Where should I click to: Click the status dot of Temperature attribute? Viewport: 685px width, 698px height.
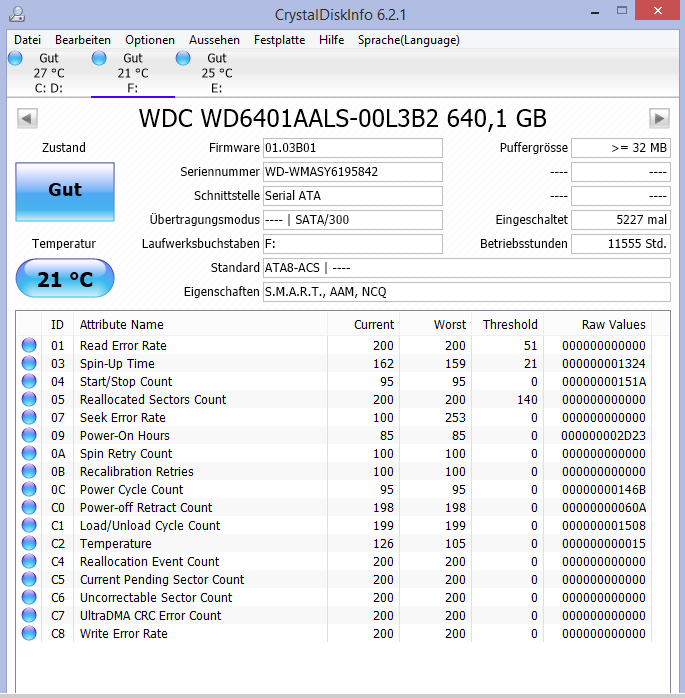tap(29, 544)
